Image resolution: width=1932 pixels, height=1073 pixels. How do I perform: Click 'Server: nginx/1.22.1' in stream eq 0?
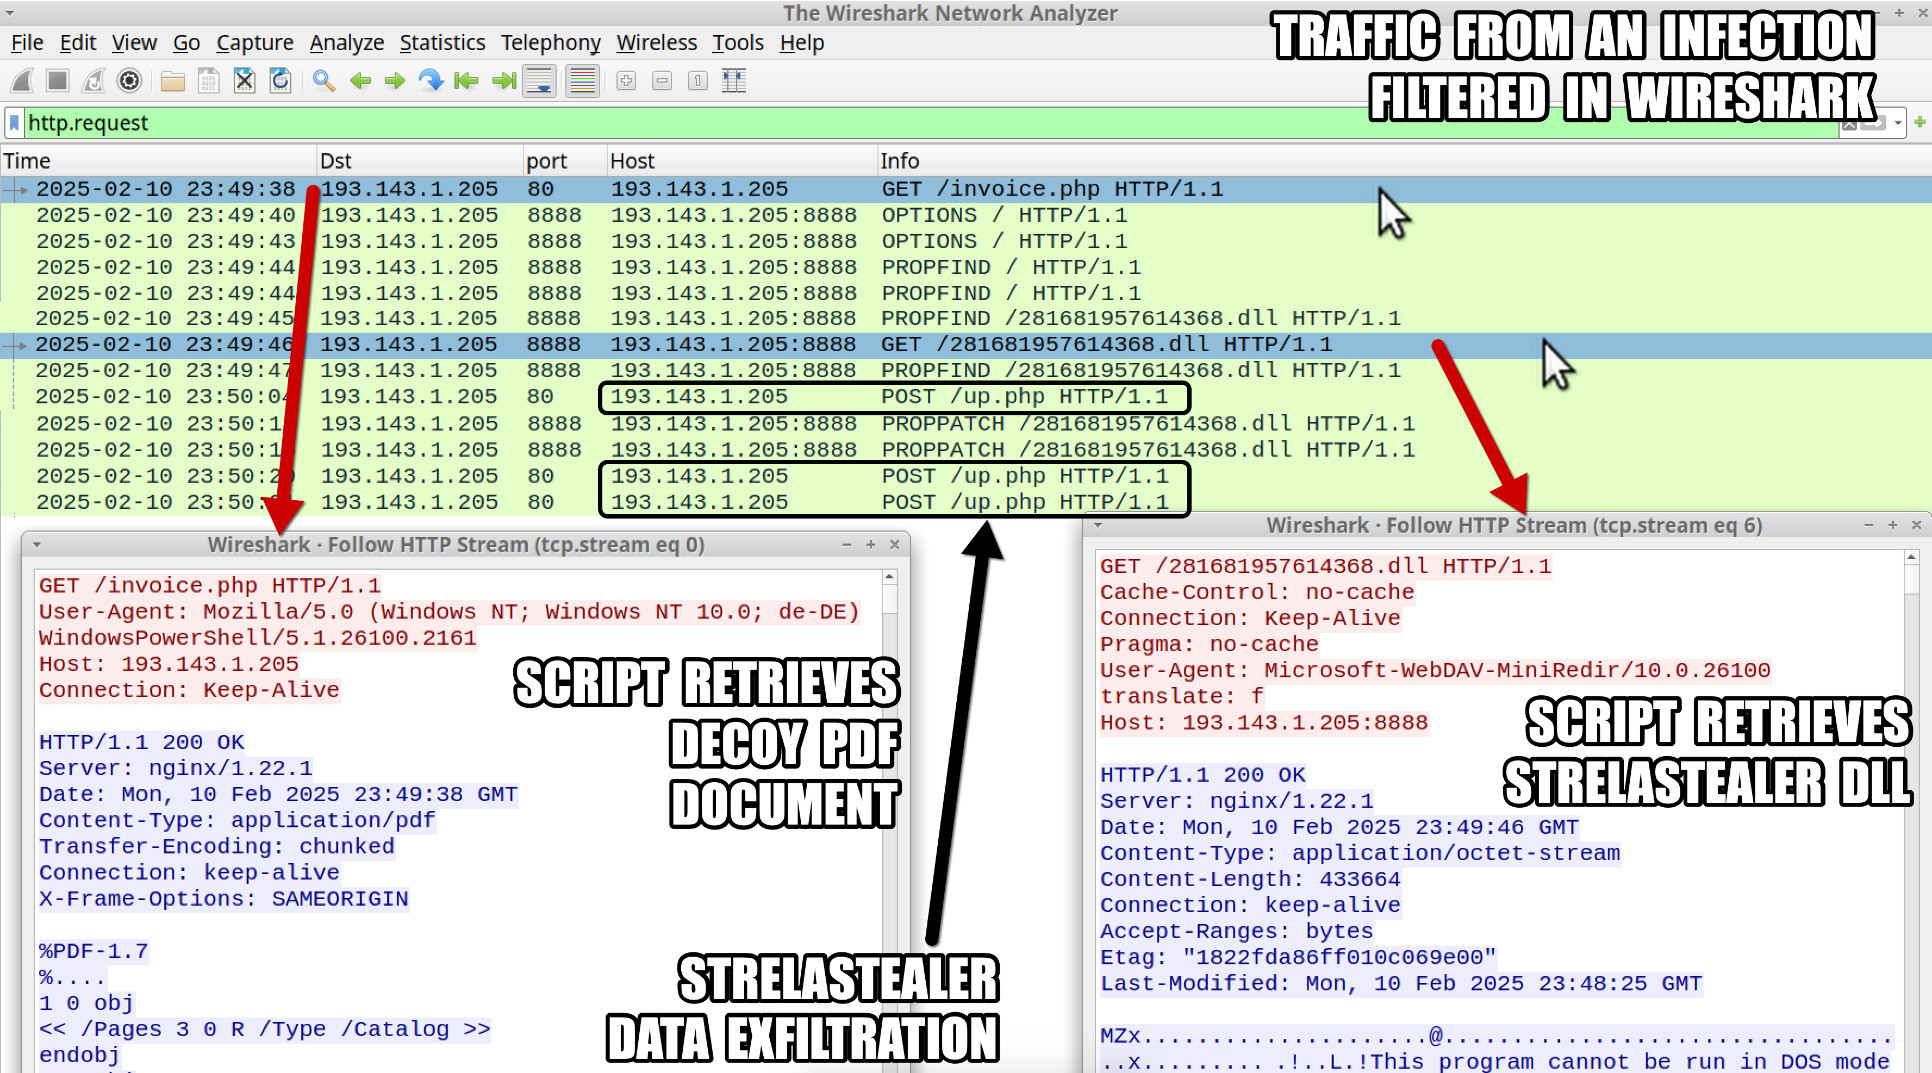pos(176,768)
